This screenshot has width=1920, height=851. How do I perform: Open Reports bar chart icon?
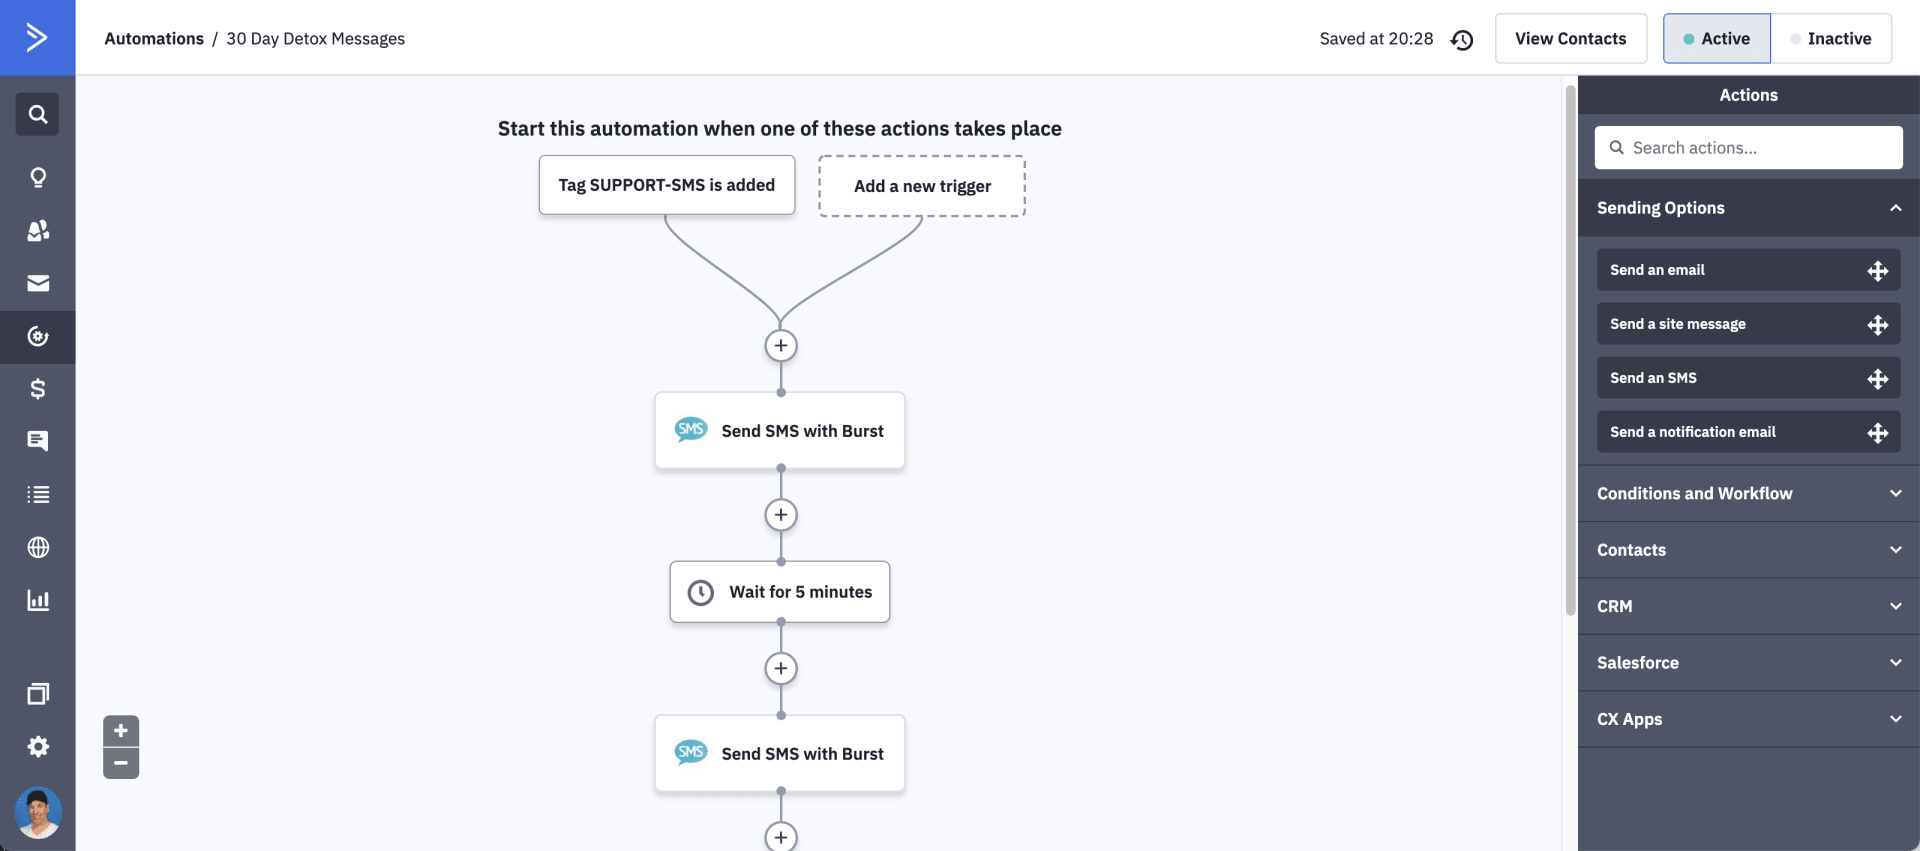pos(38,600)
